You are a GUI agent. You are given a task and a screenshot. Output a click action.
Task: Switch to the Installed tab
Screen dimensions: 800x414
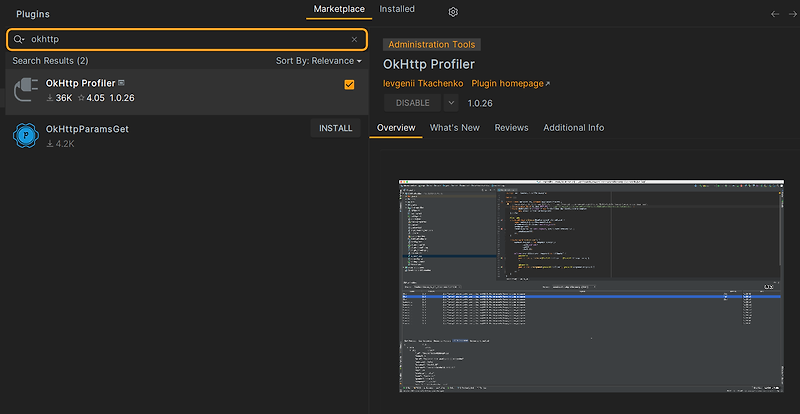tap(397, 9)
